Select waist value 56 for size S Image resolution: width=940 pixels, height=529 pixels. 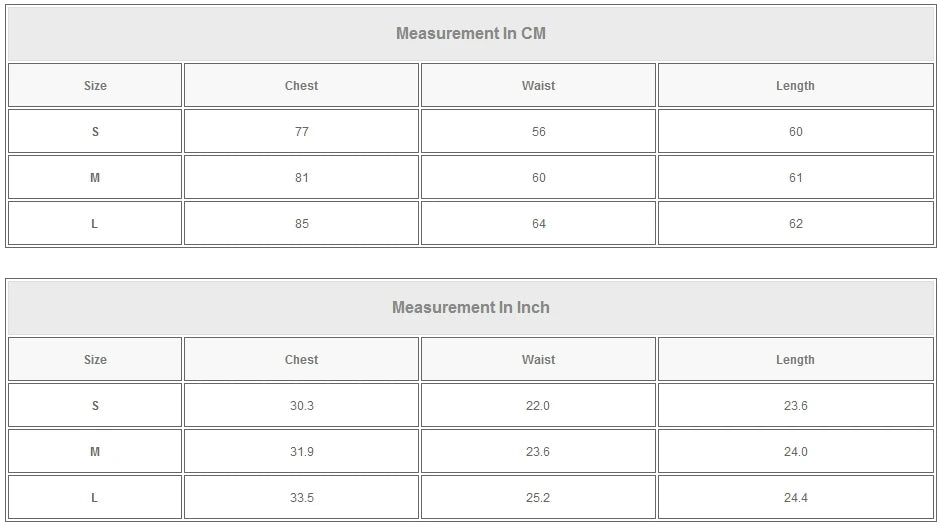coord(538,132)
